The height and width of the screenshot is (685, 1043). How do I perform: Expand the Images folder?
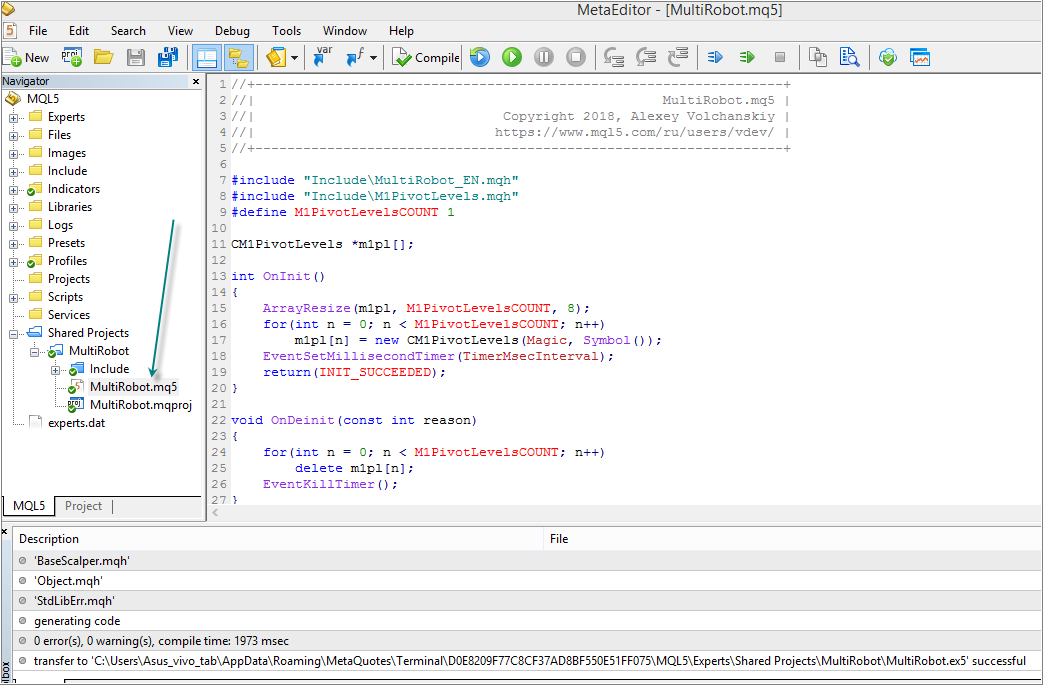tap(13, 154)
